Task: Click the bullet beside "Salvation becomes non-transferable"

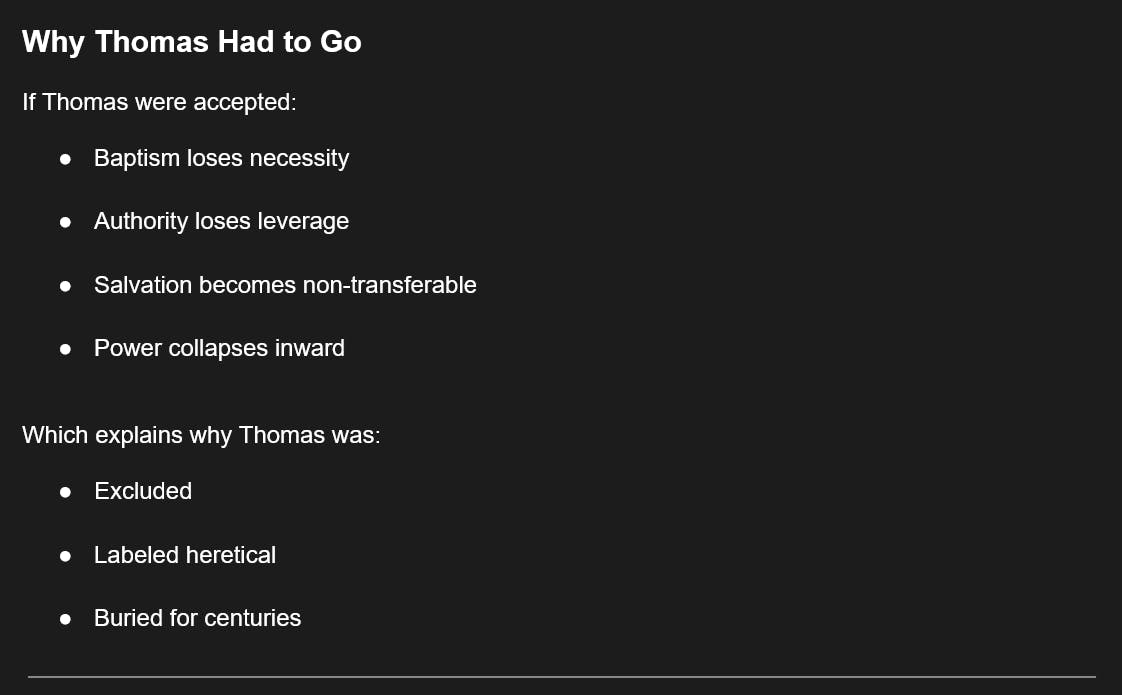Action: coord(65,286)
